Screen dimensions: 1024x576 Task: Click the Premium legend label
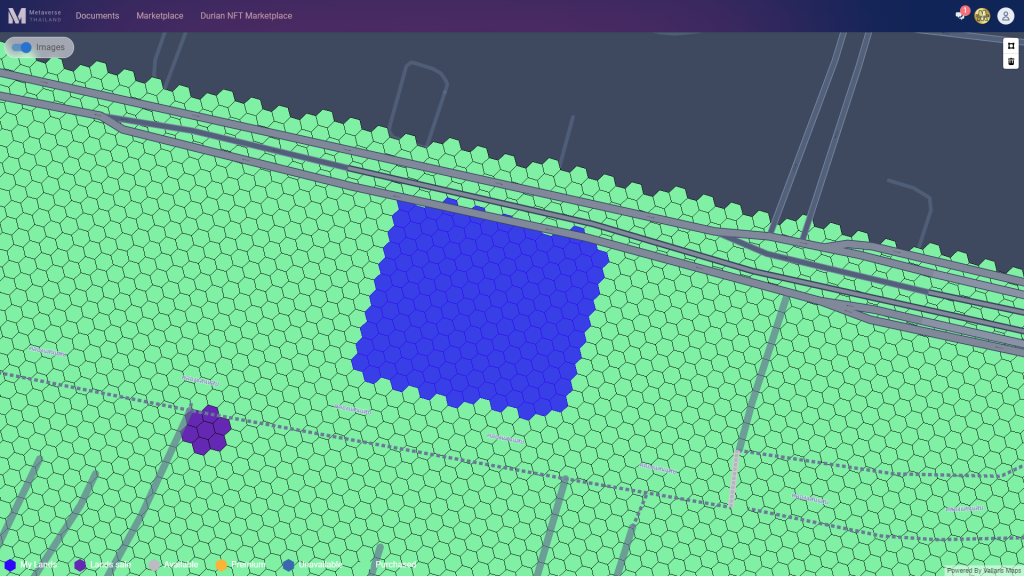(248, 565)
